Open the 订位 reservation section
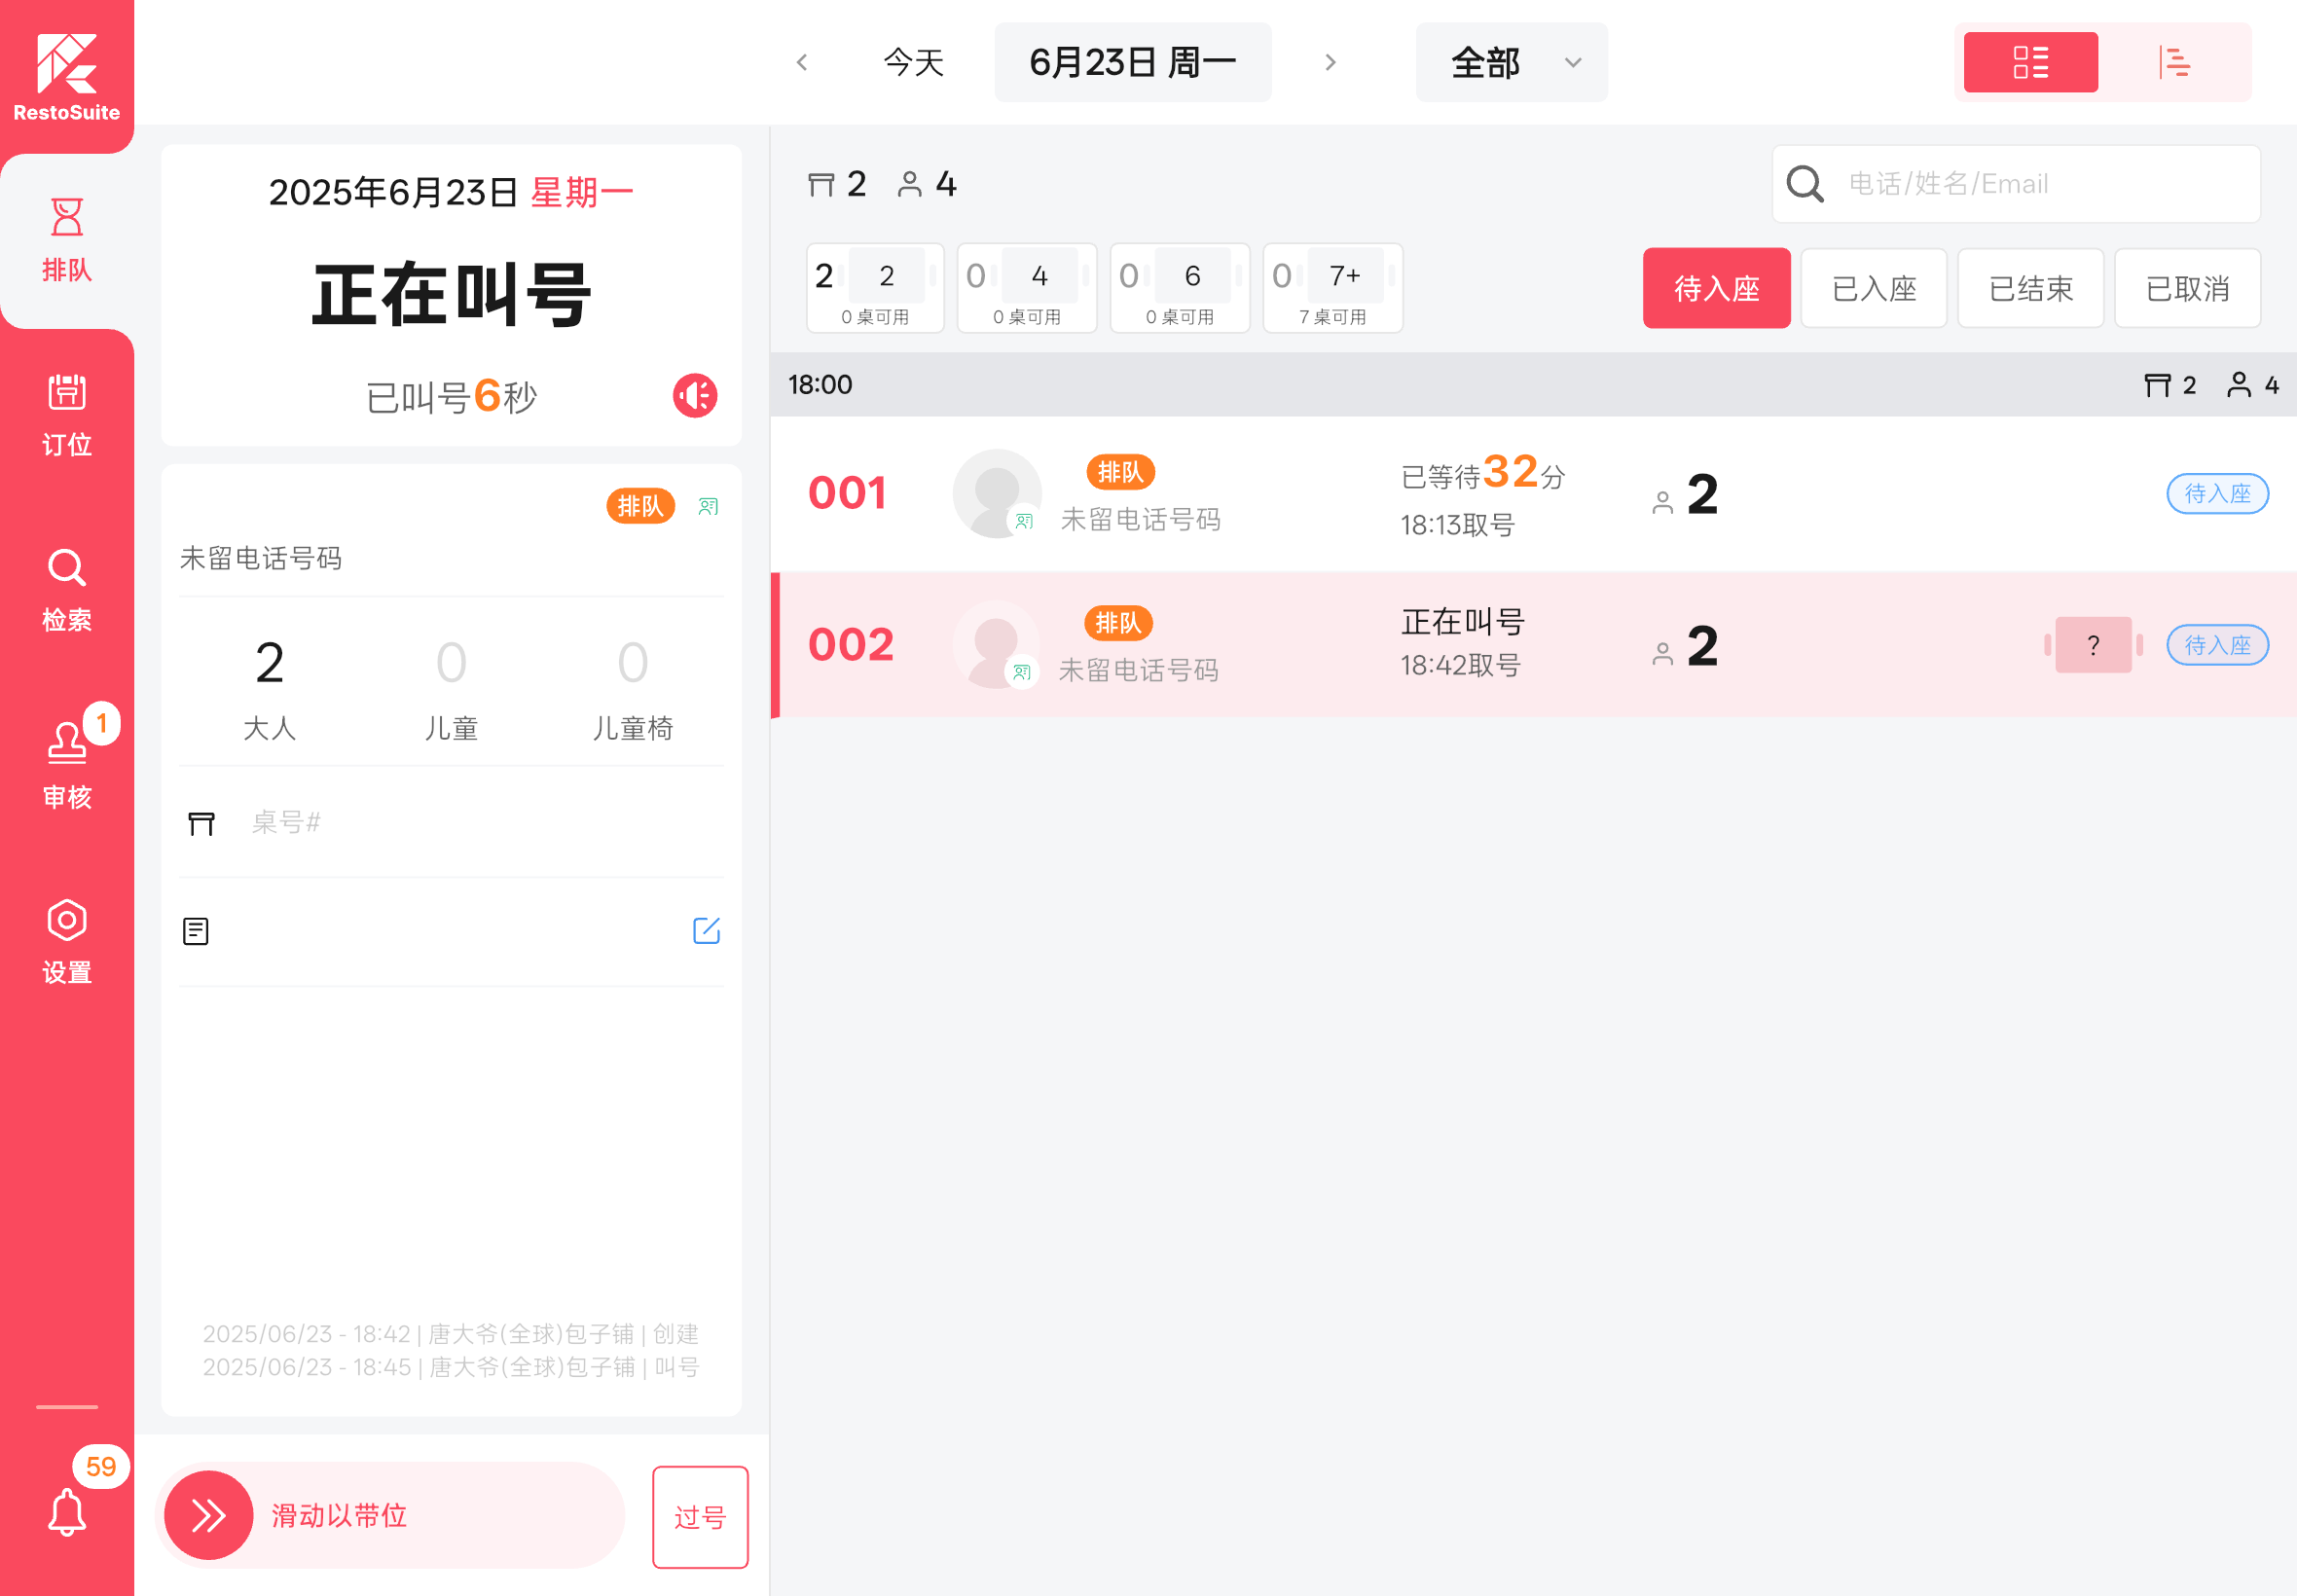Image resolution: width=2297 pixels, height=1596 pixels. [67, 415]
